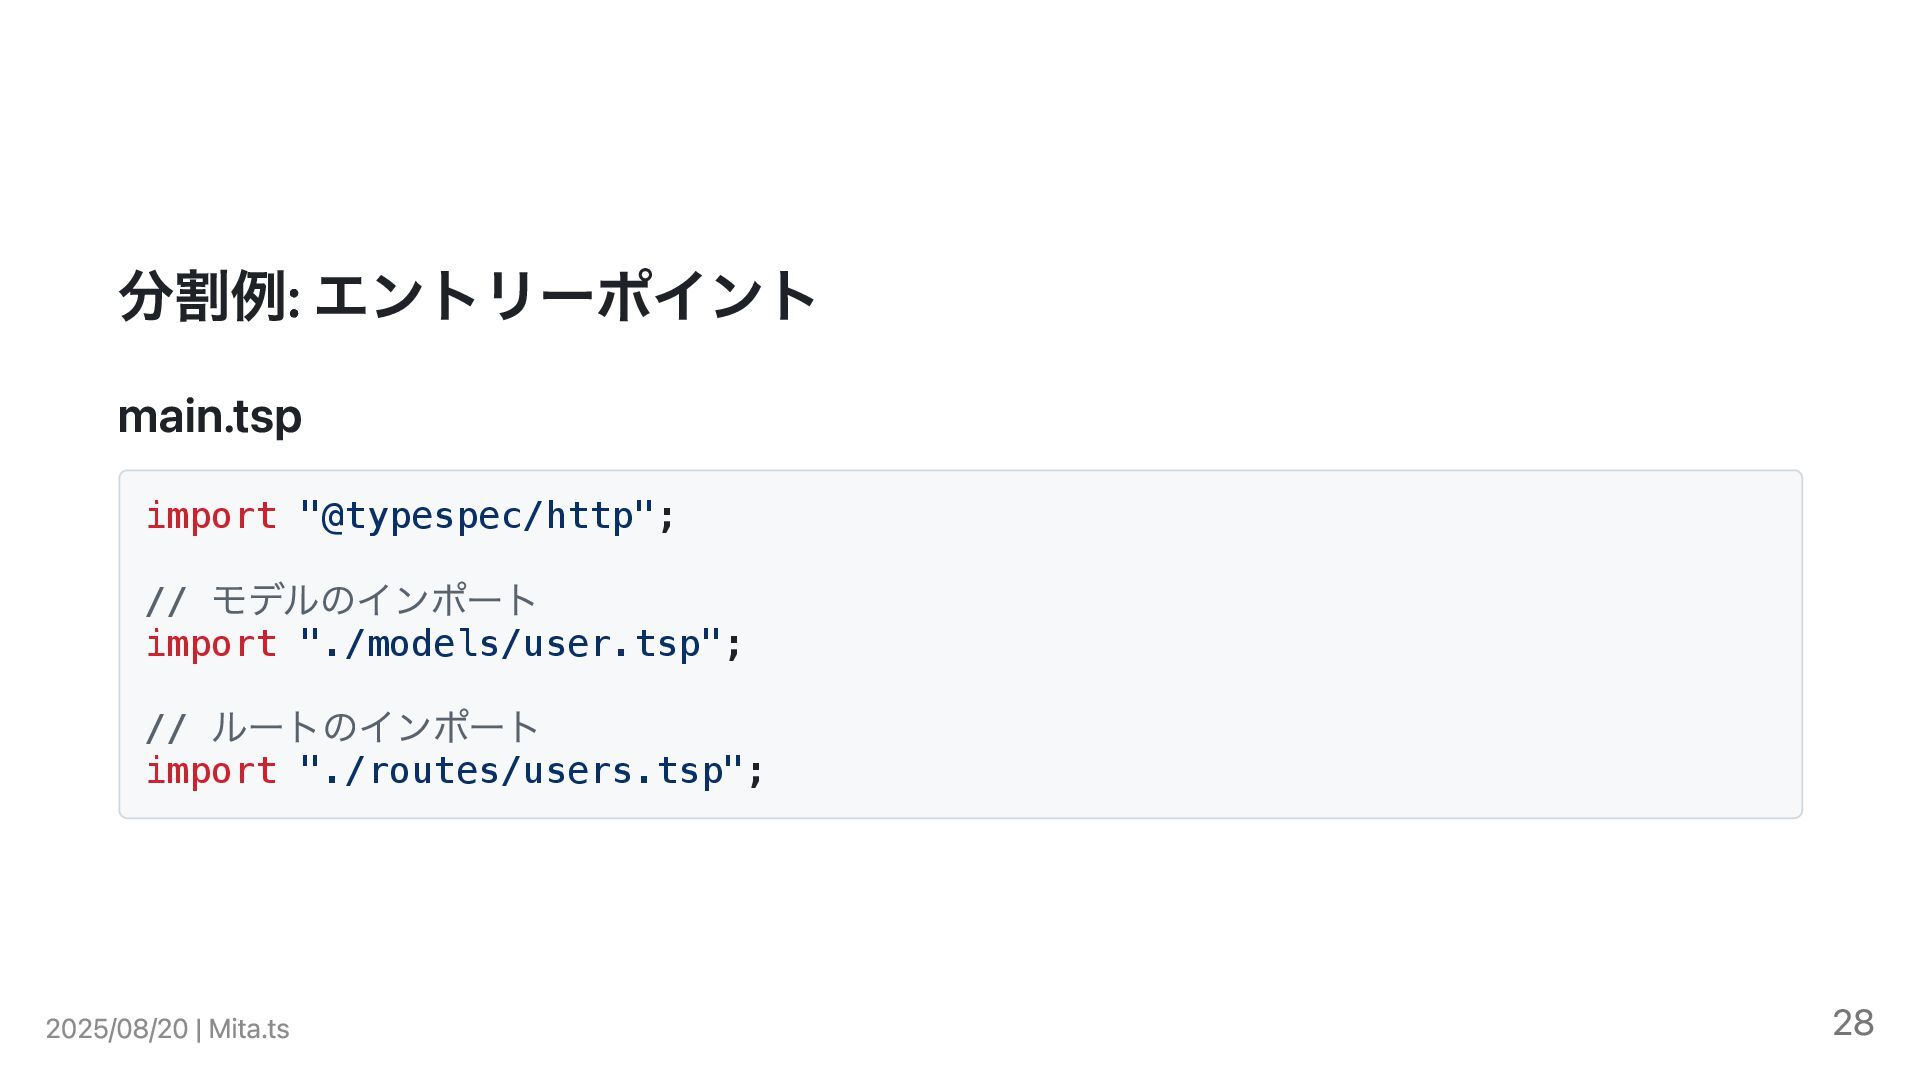Click the モデルのインポート comment line

[341, 600]
